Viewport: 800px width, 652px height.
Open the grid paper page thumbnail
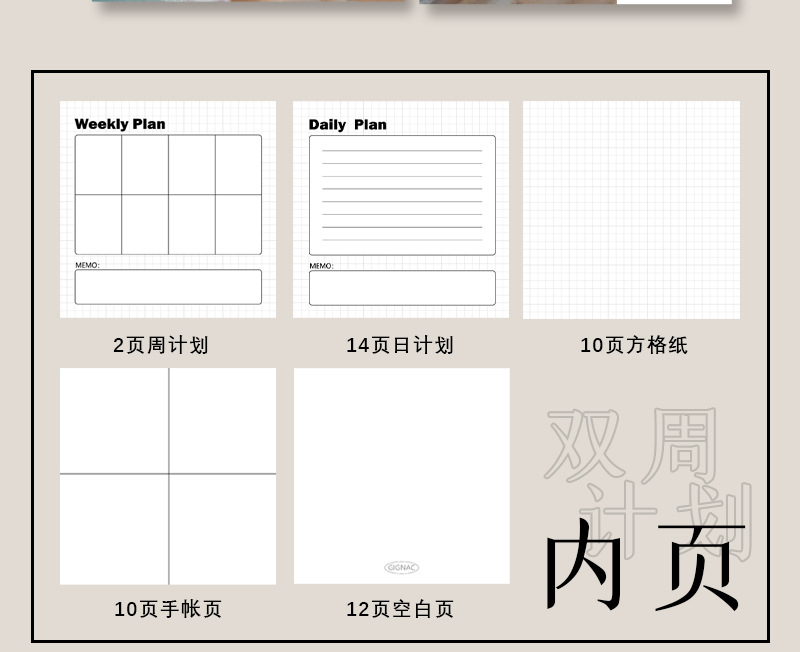click(632, 210)
